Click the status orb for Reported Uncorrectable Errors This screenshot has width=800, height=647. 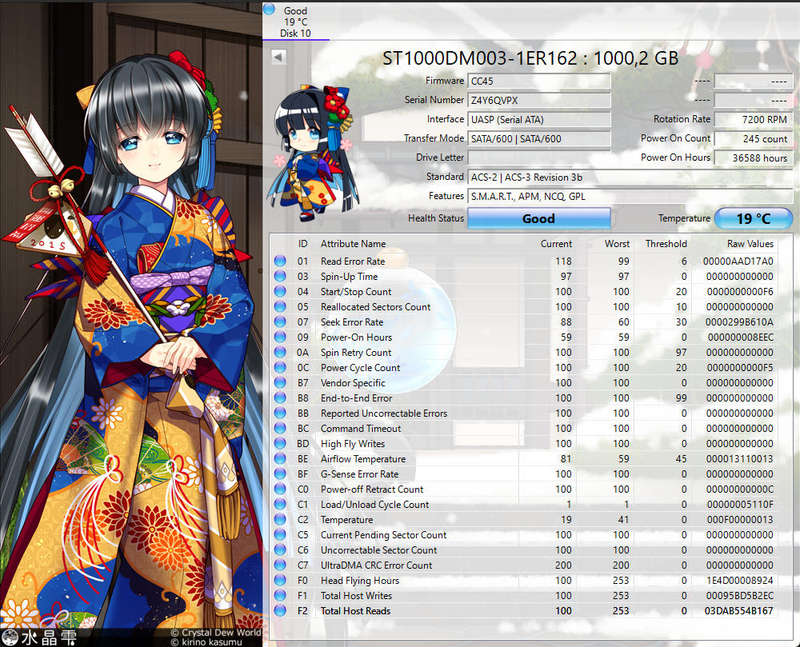(280, 413)
